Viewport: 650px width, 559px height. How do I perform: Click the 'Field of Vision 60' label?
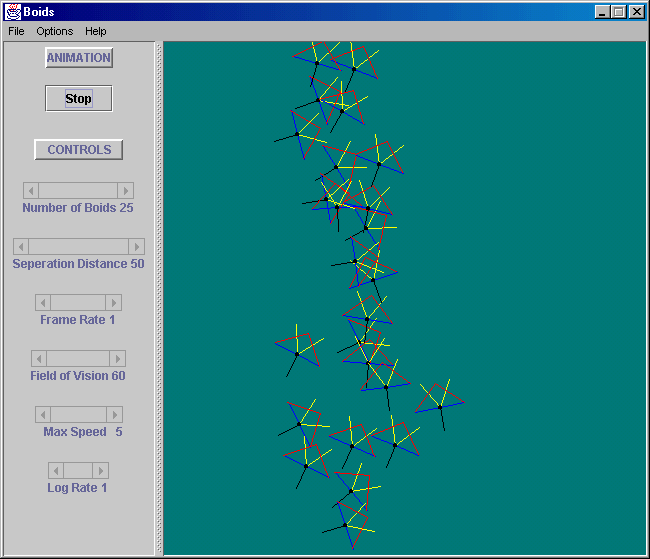(78, 376)
